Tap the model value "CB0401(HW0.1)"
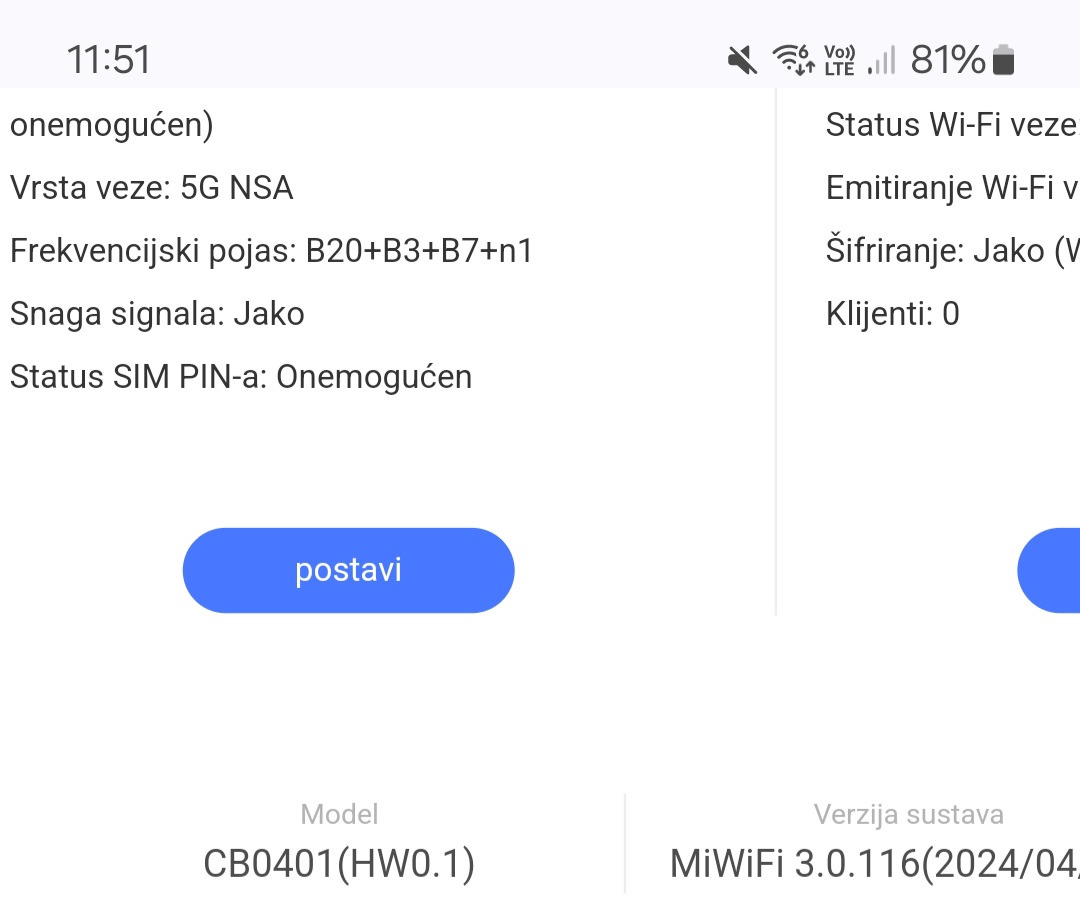This screenshot has height=922, width=1080. (x=339, y=865)
